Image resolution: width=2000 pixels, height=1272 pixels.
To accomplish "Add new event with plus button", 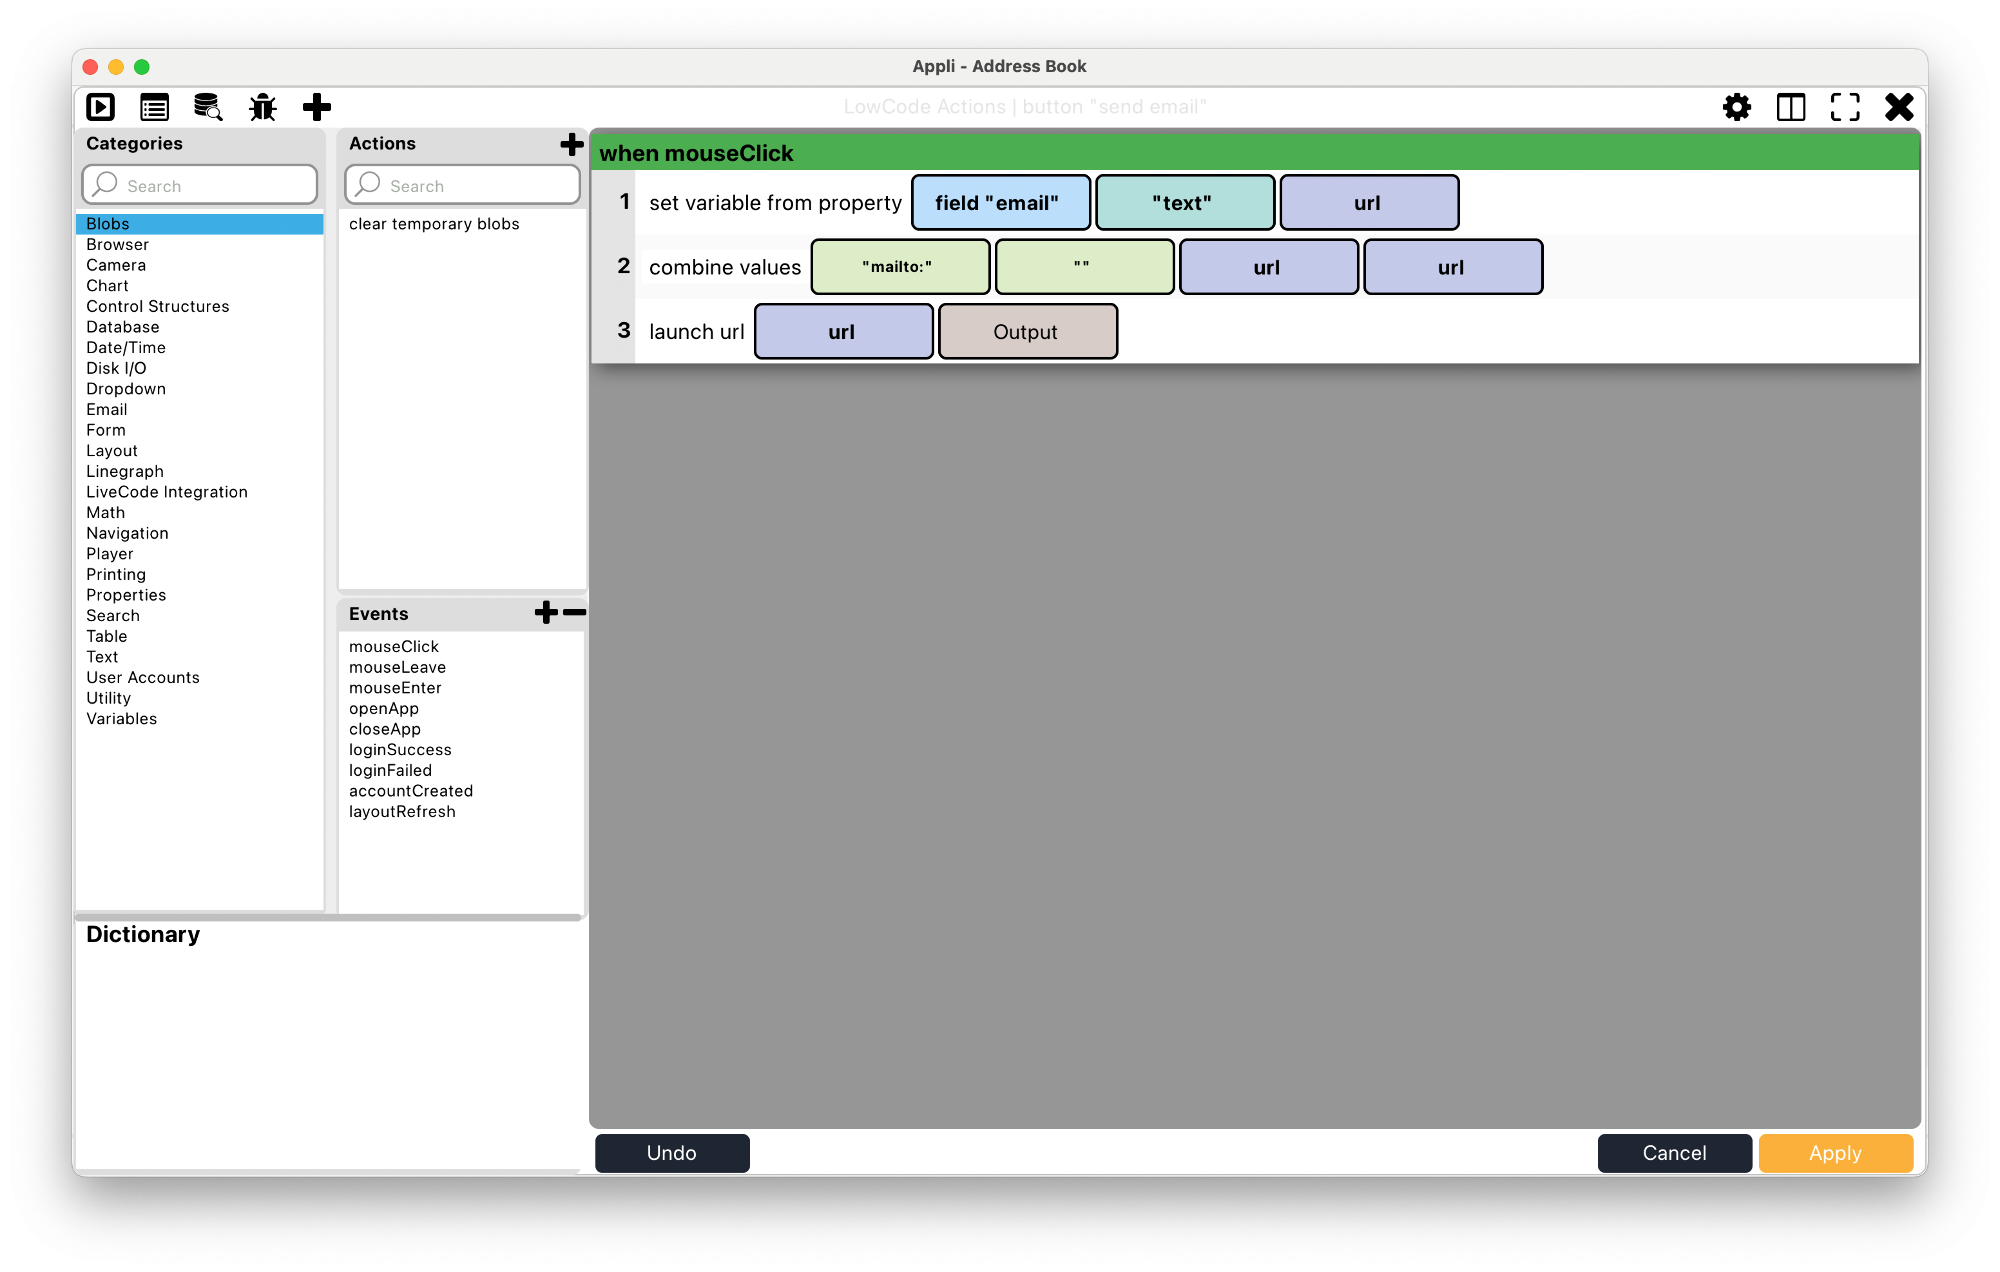I will click(x=547, y=612).
